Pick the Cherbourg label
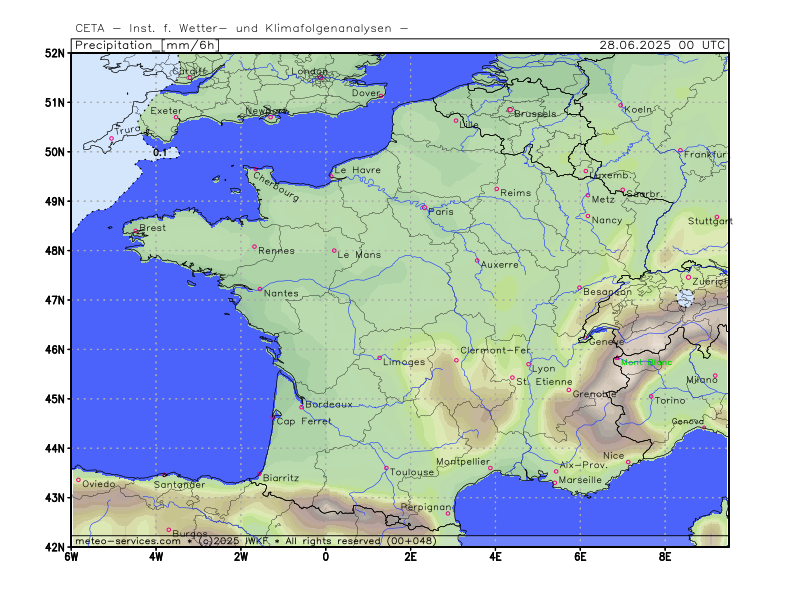 tap(276, 187)
